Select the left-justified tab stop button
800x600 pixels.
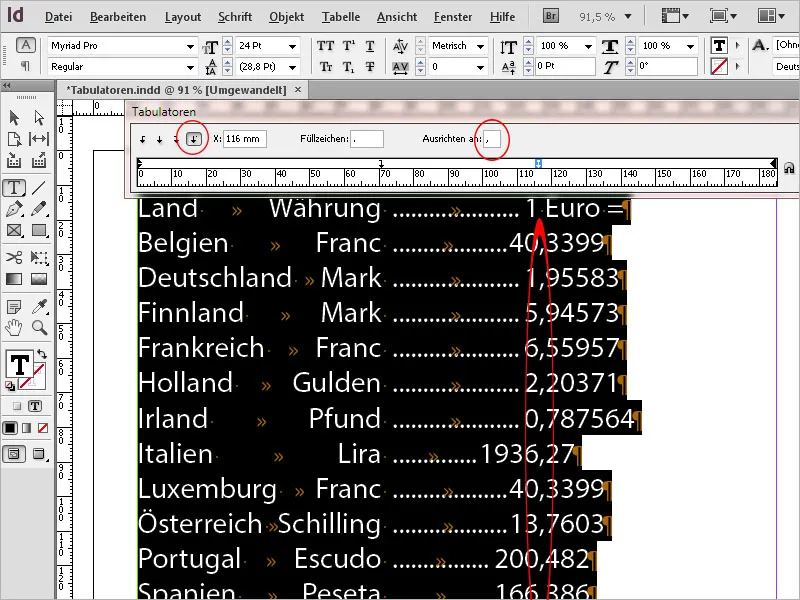143,139
